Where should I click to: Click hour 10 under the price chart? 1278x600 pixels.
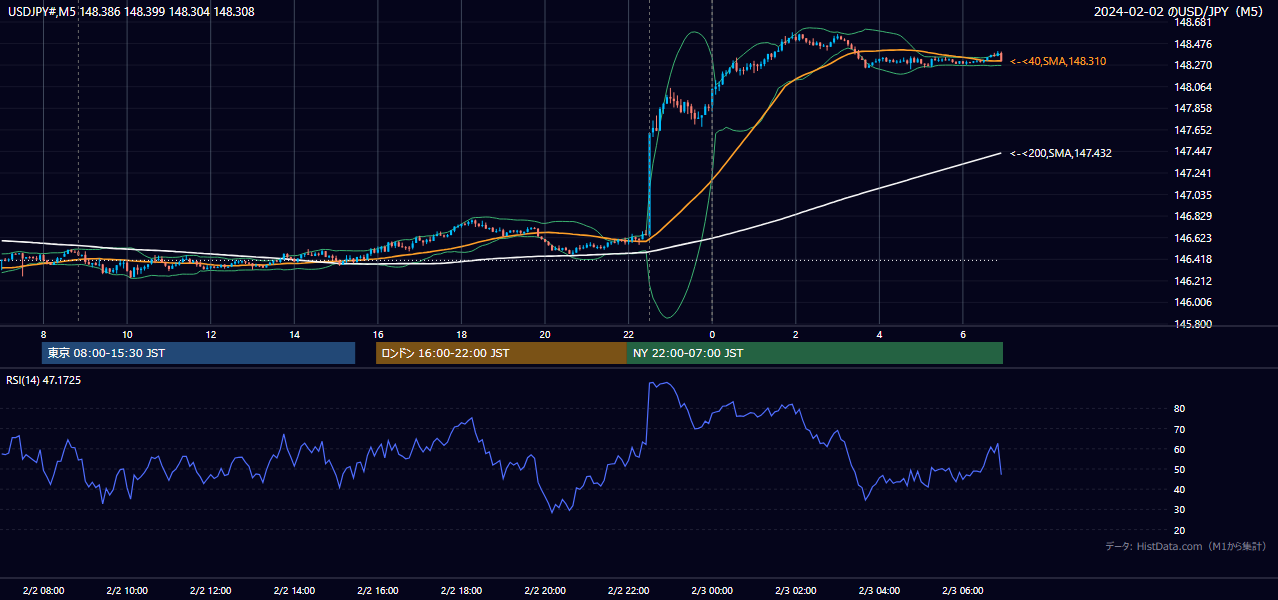[x=127, y=334]
